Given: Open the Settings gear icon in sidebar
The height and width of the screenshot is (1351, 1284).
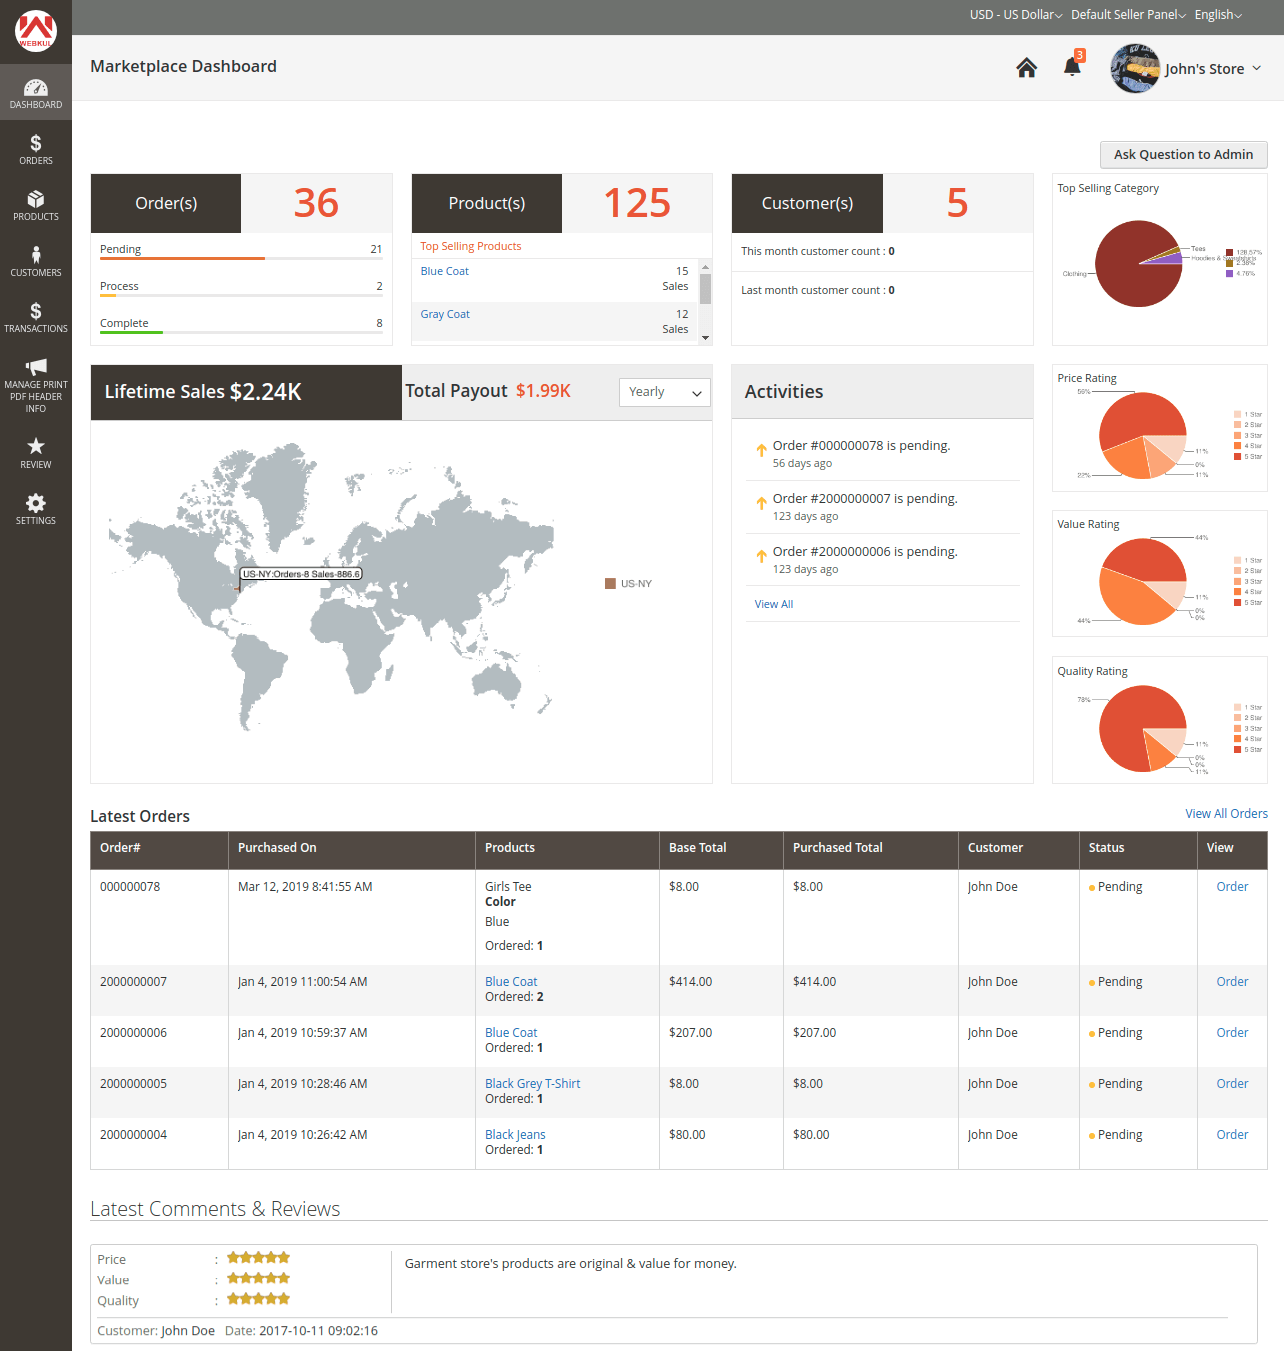Looking at the screenshot, I should [x=36, y=502].
